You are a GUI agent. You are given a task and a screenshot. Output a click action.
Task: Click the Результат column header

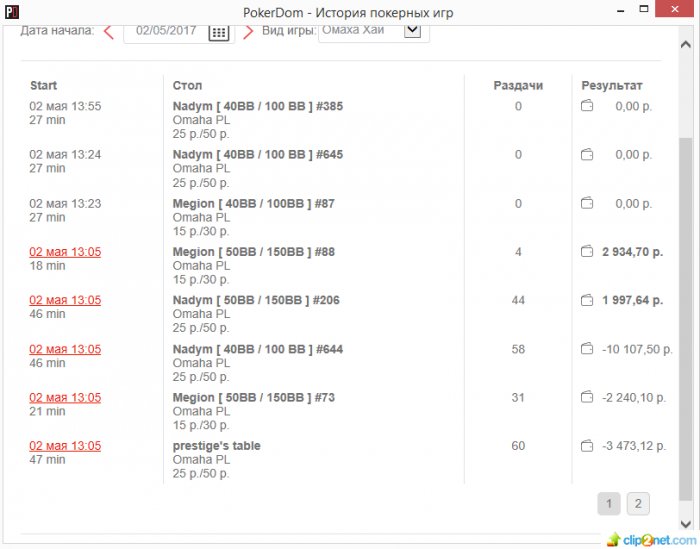tap(612, 86)
